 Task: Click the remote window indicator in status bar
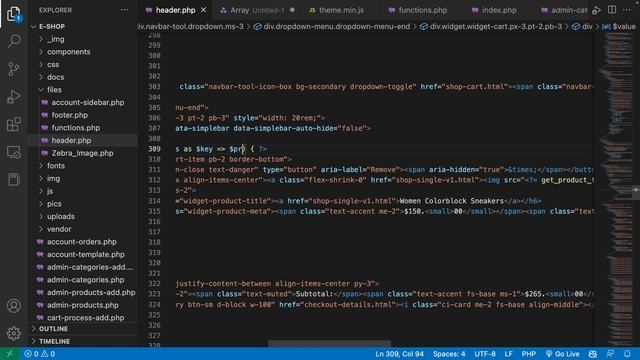click(x=10, y=354)
